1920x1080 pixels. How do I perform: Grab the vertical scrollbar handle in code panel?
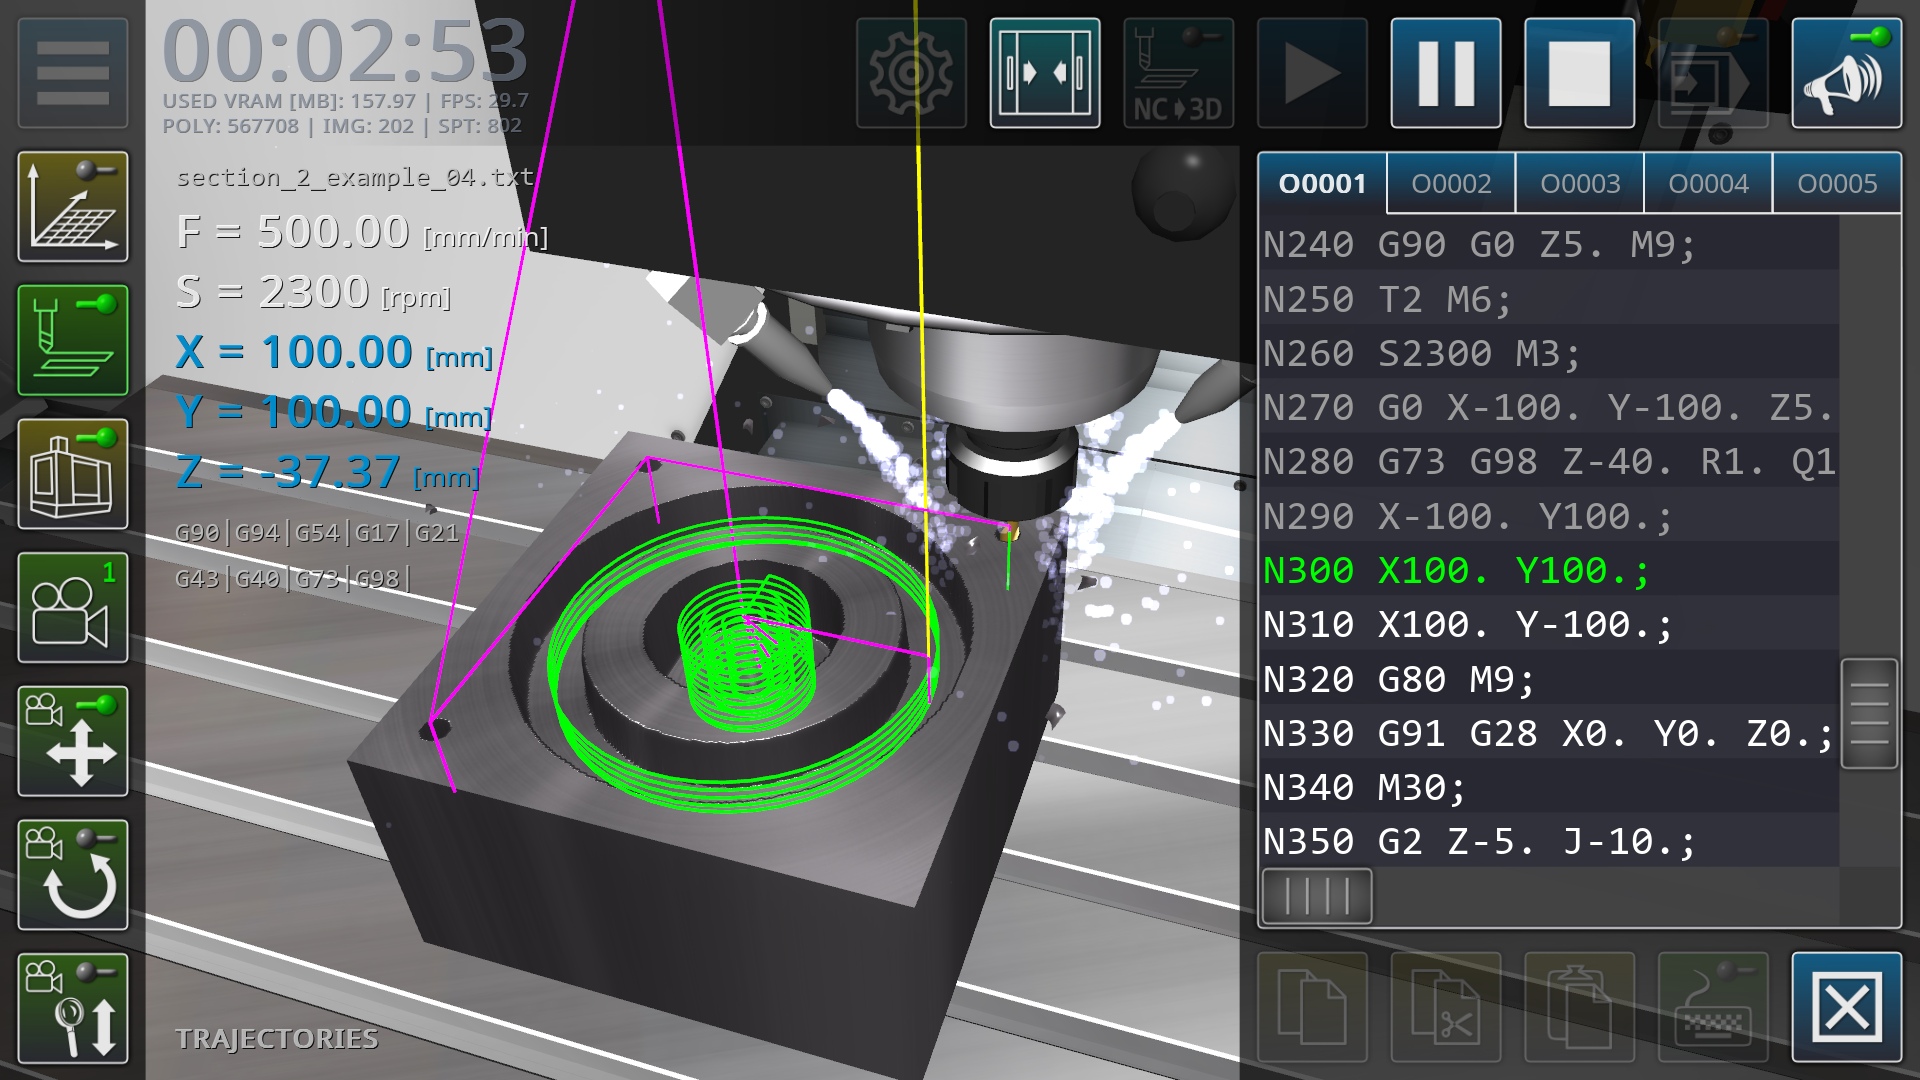click(1868, 713)
